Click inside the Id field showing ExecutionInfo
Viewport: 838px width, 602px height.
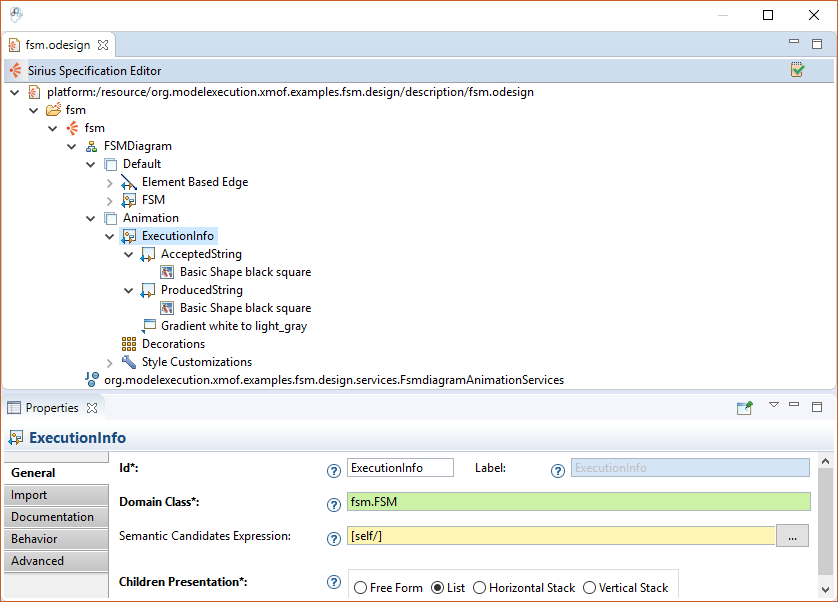400,467
